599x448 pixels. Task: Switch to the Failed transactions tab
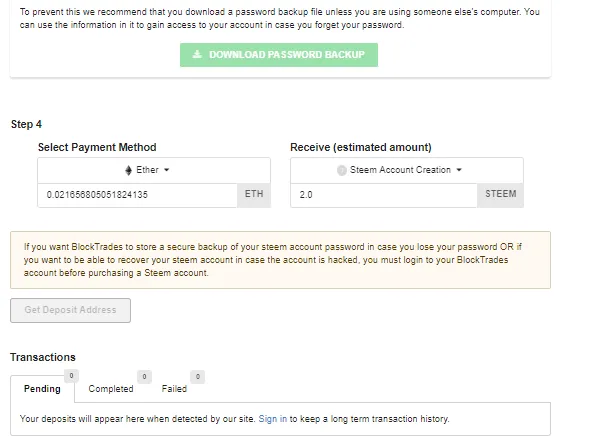[x=174, y=389]
